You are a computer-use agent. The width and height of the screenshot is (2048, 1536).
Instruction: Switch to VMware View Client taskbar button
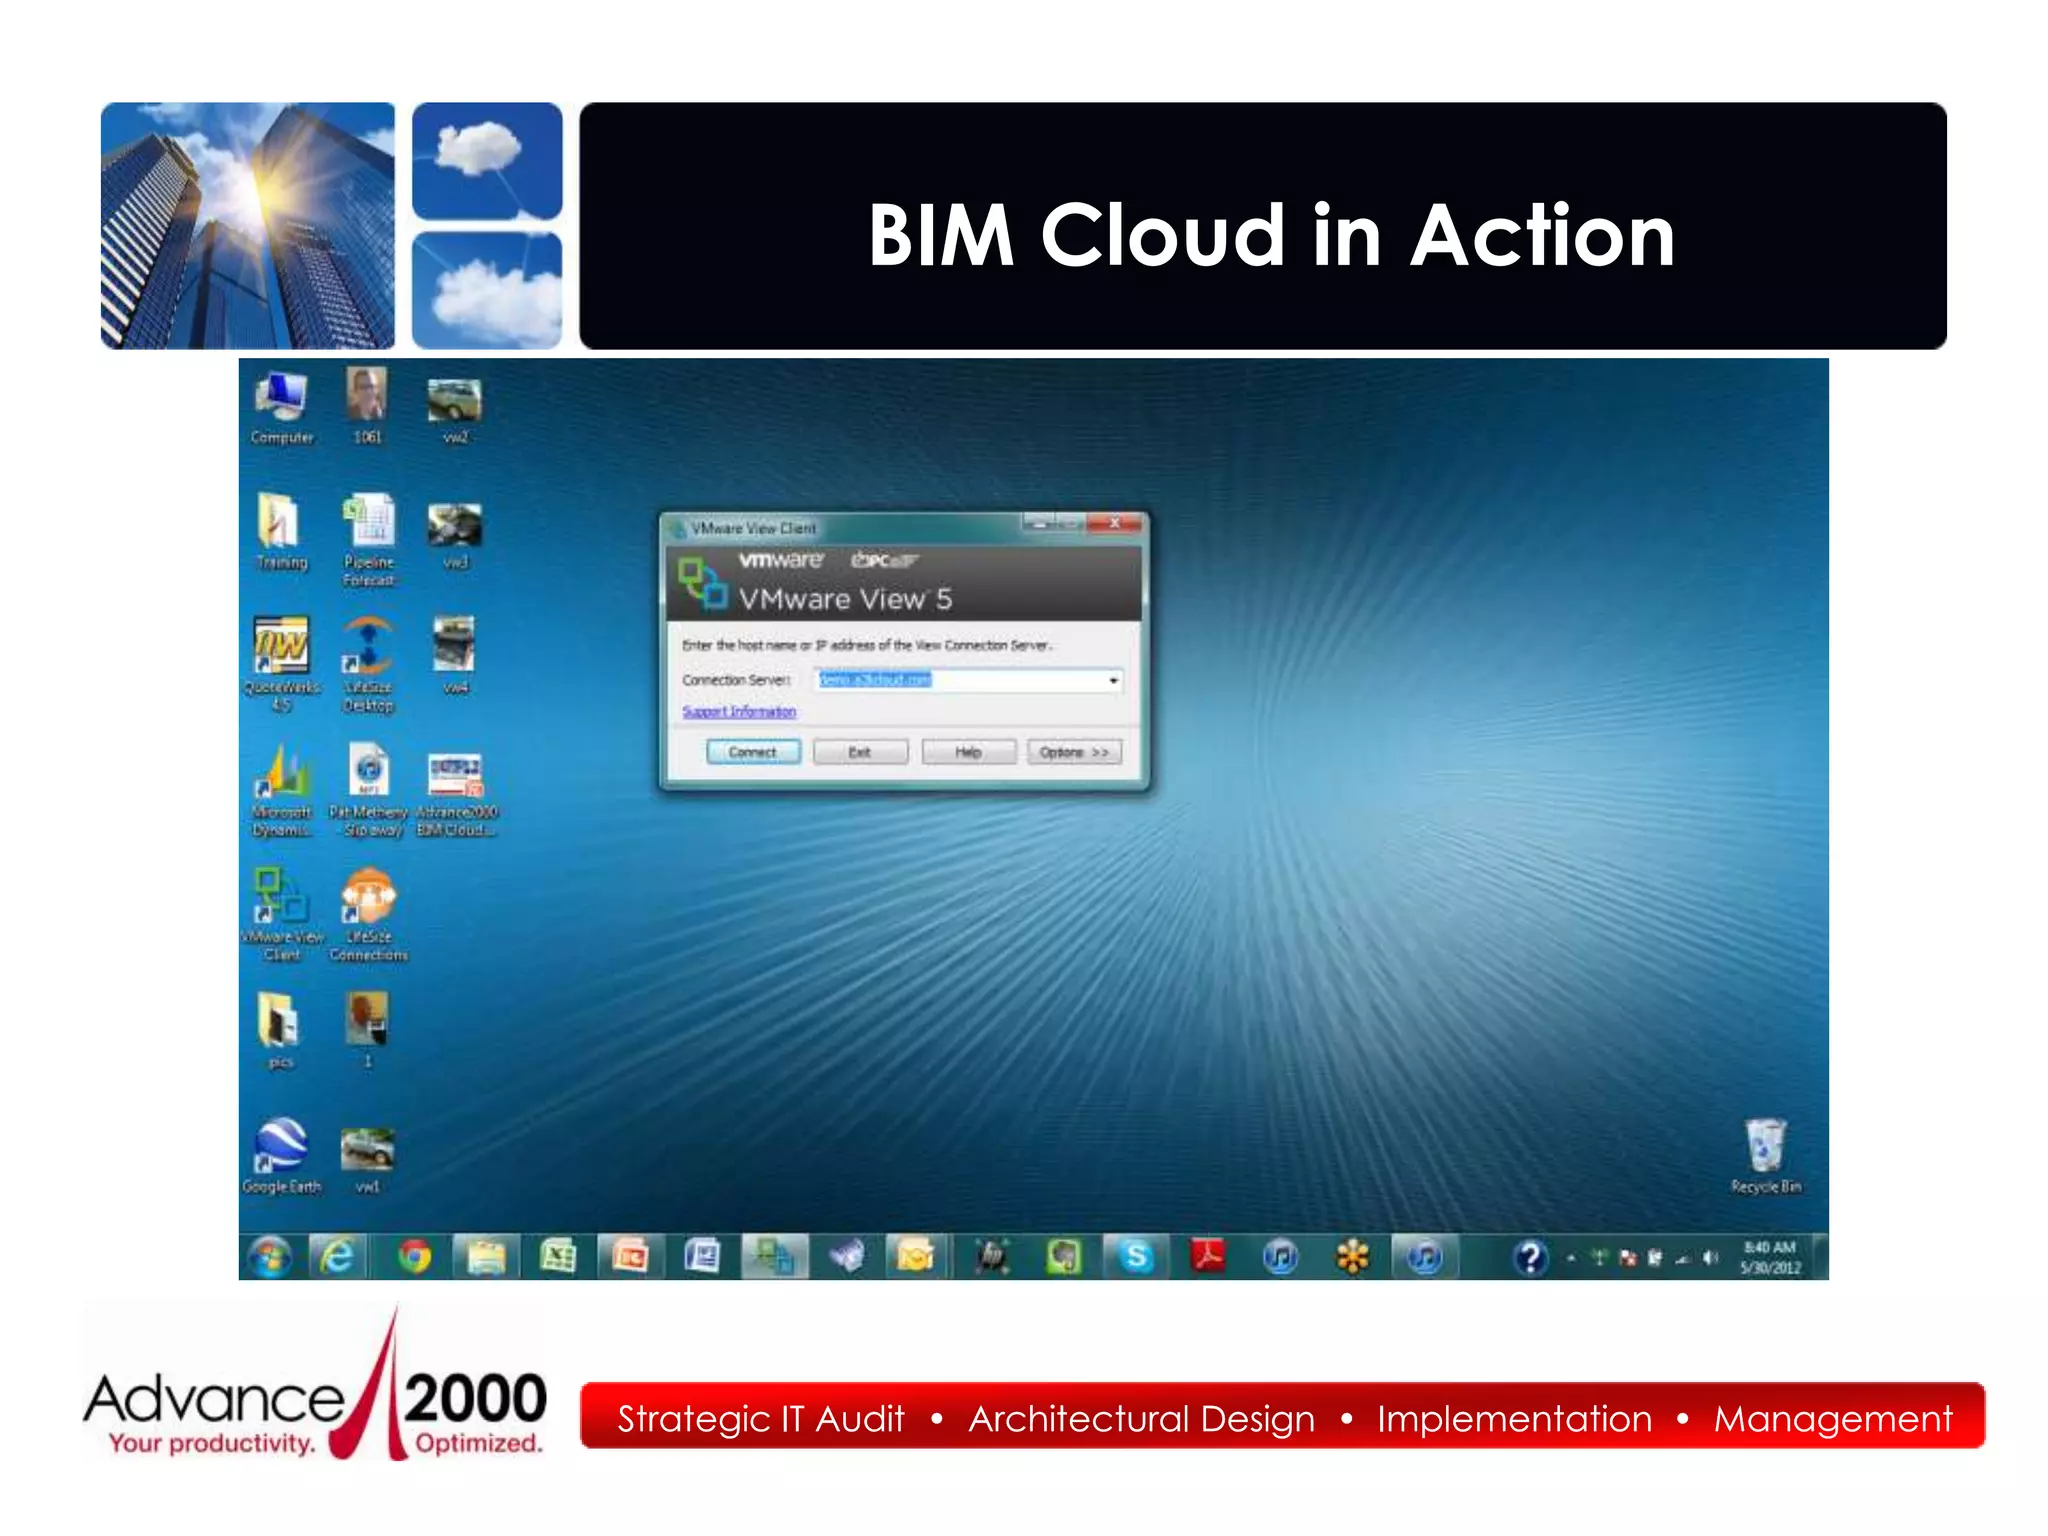click(x=774, y=1256)
